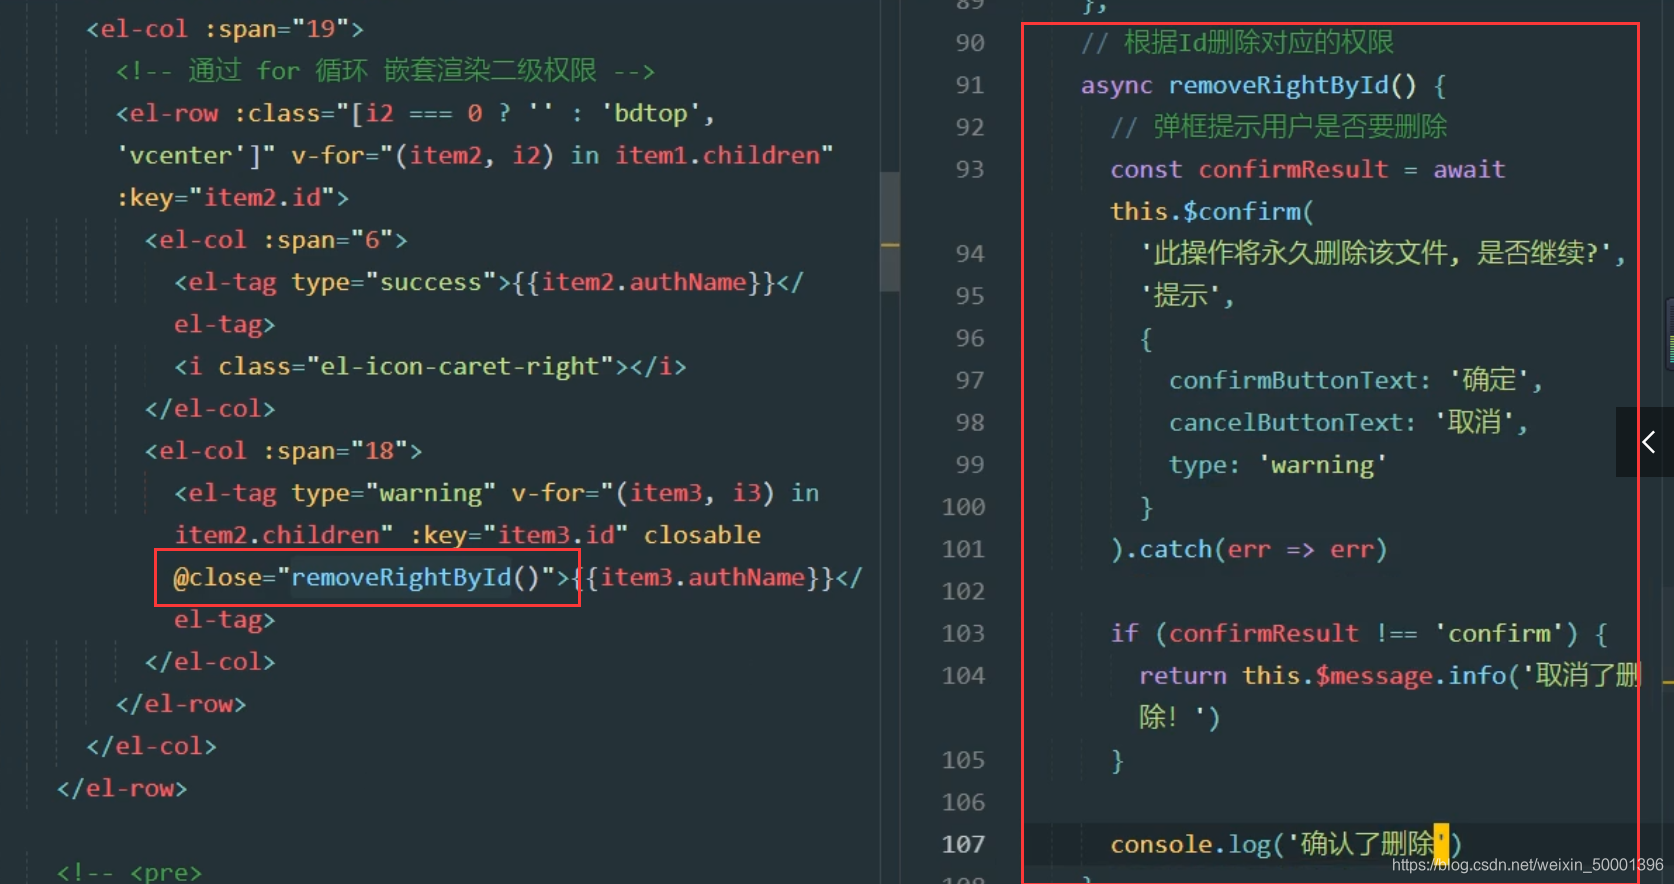The width and height of the screenshot is (1674, 884).
Task: Click 'type="success"' attribute in el-tag
Action: point(393,282)
